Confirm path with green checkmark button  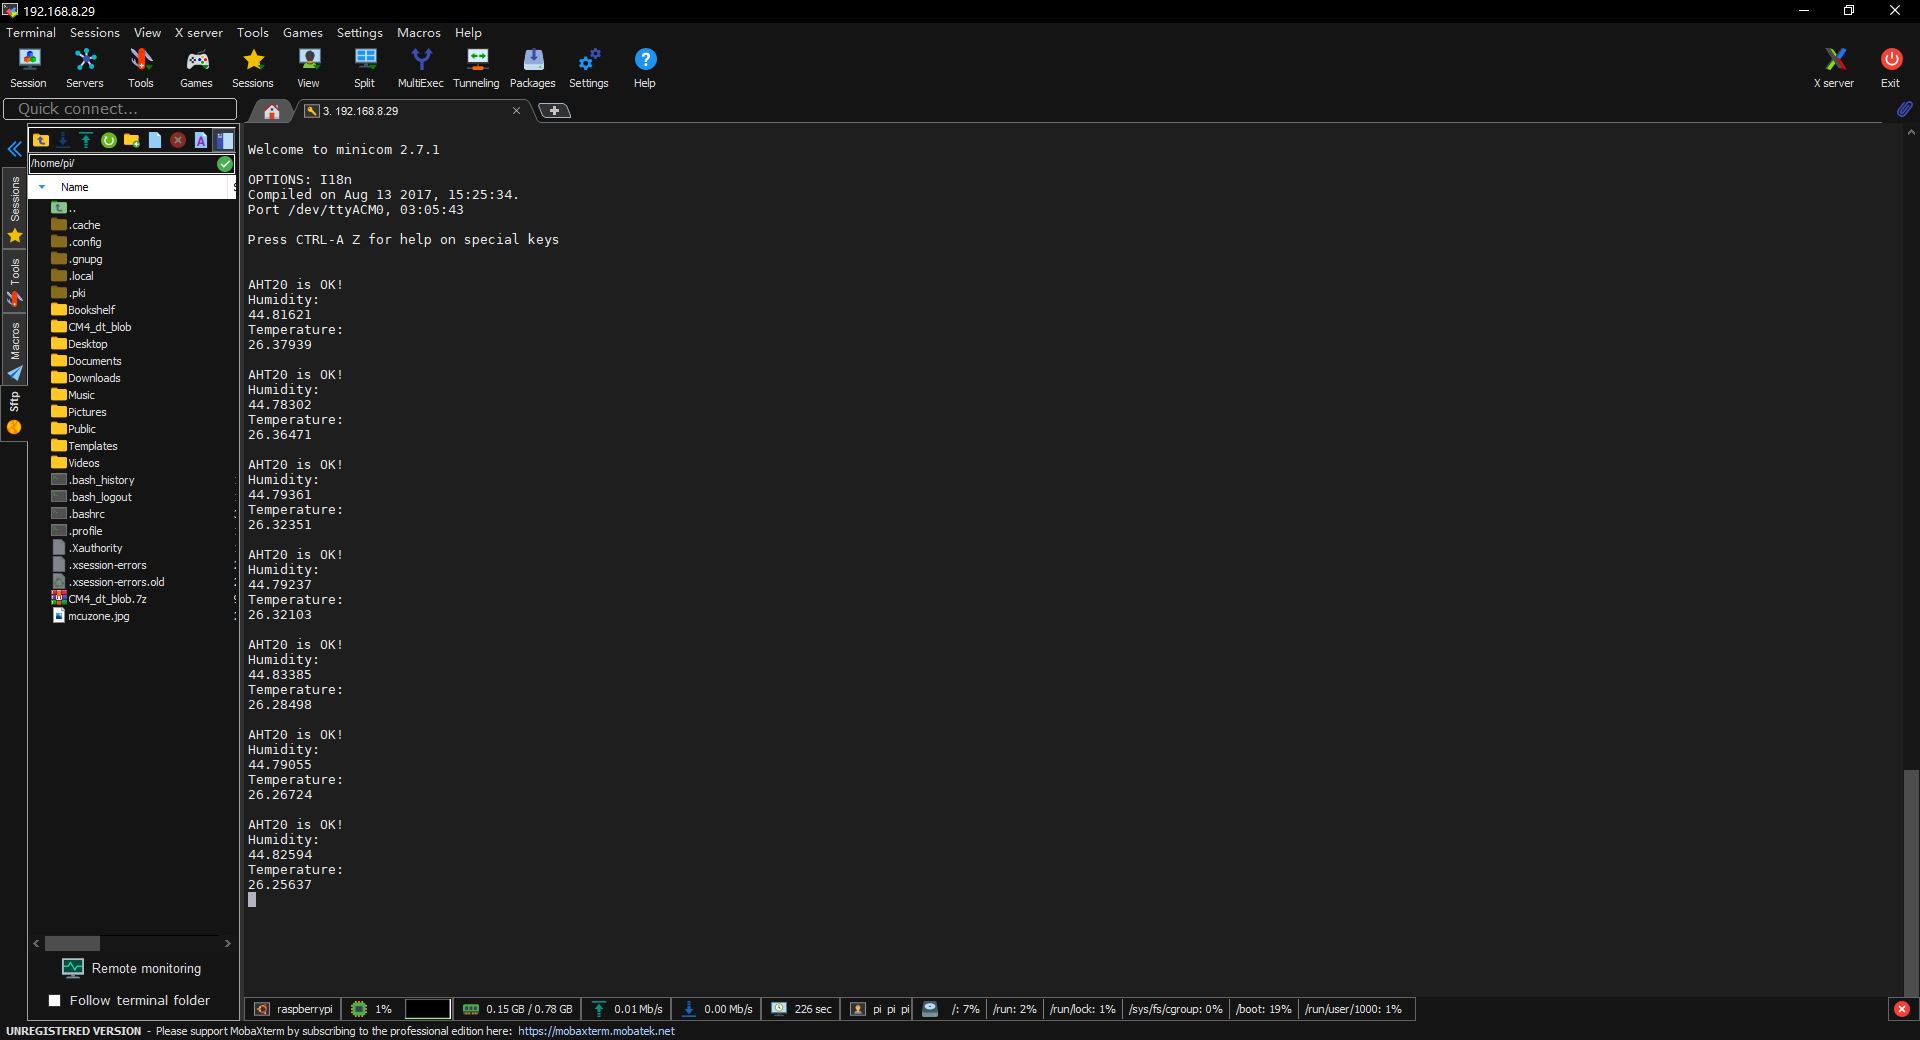pyautogui.click(x=225, y=163)
